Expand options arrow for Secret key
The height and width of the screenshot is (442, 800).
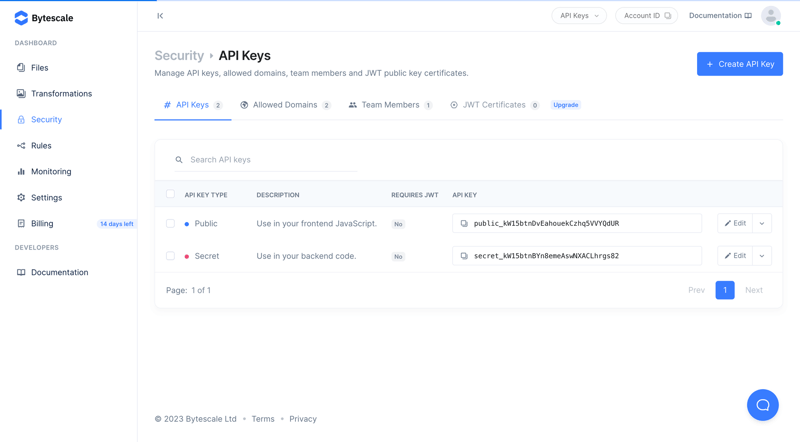click(762, 256)
